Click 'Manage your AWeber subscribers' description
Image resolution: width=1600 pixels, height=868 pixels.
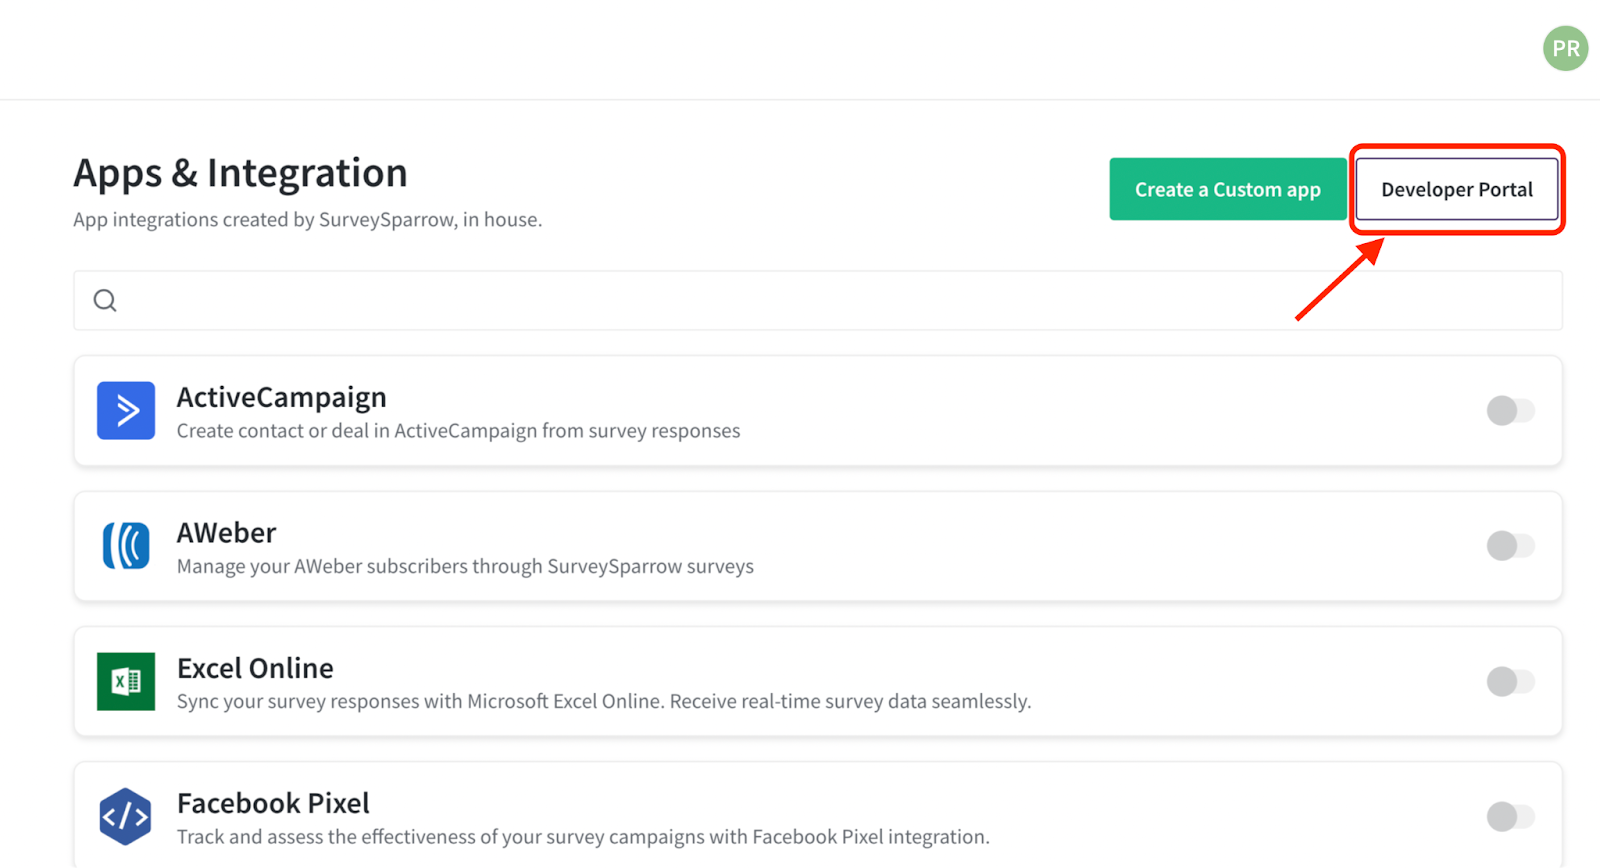point(465,566)
